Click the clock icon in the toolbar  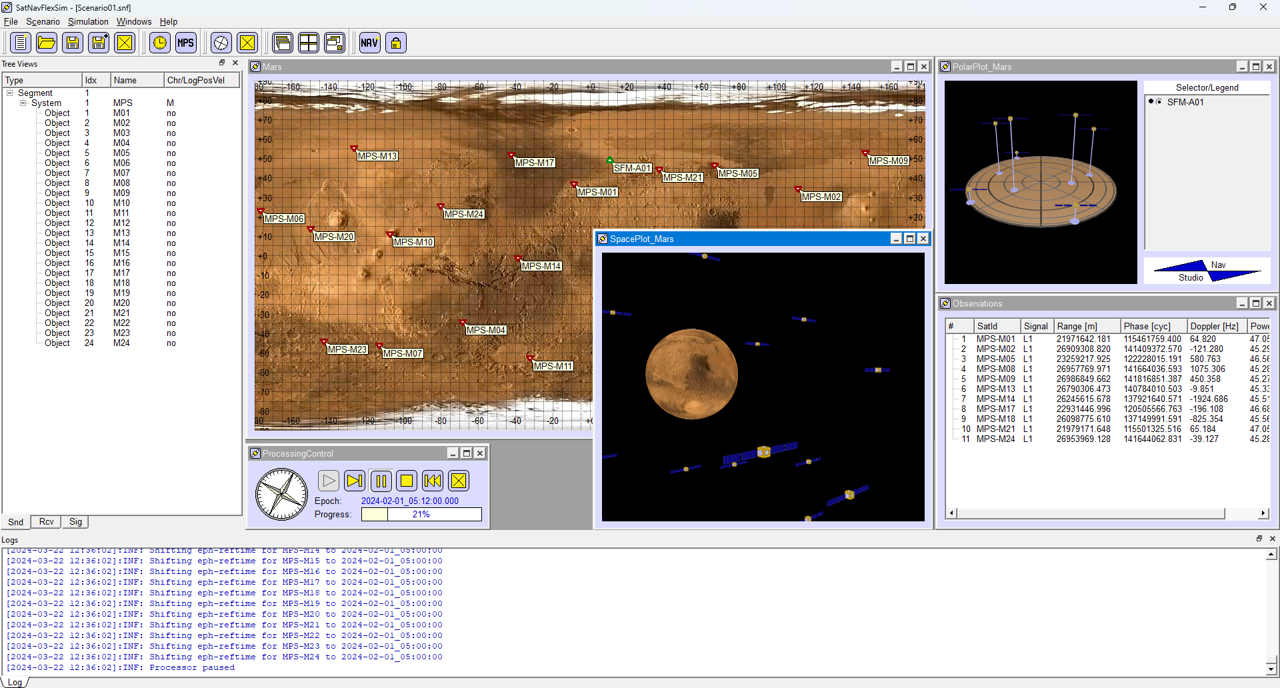tap(160, 43)
